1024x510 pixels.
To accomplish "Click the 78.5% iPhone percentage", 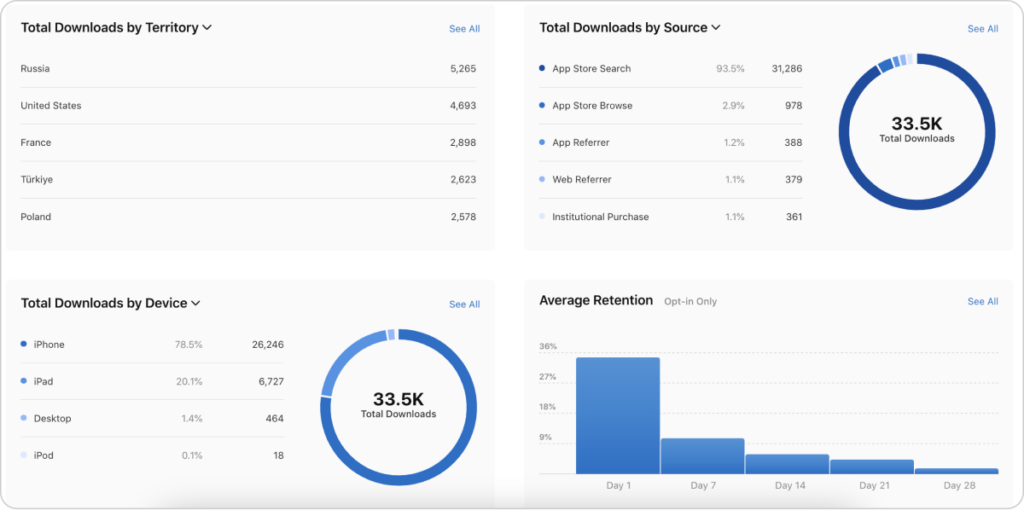I will pyautogui.click(x=189, y=345).
